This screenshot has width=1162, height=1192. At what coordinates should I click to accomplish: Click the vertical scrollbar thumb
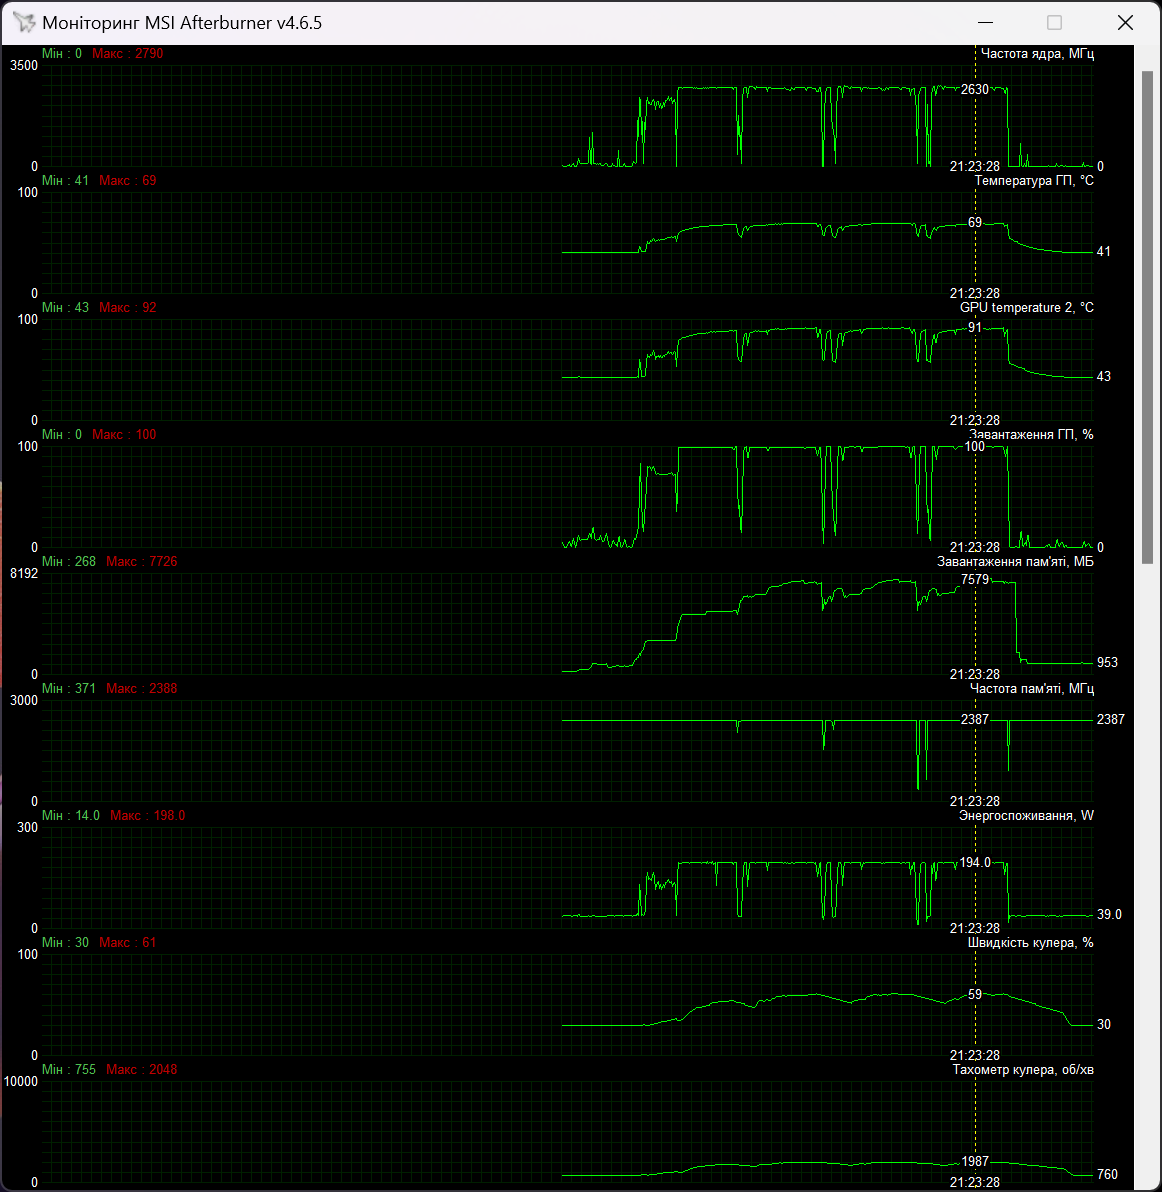point(1148,317)
